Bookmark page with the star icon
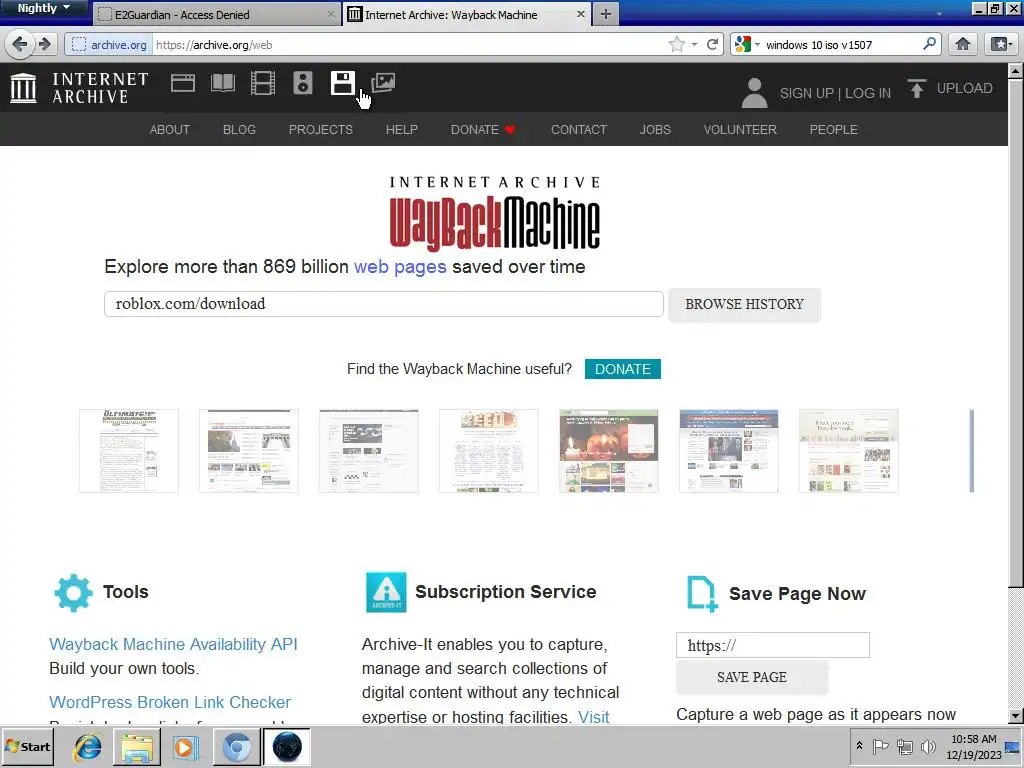Viewport: 1024px width, 768px height. tap(677, 44)
